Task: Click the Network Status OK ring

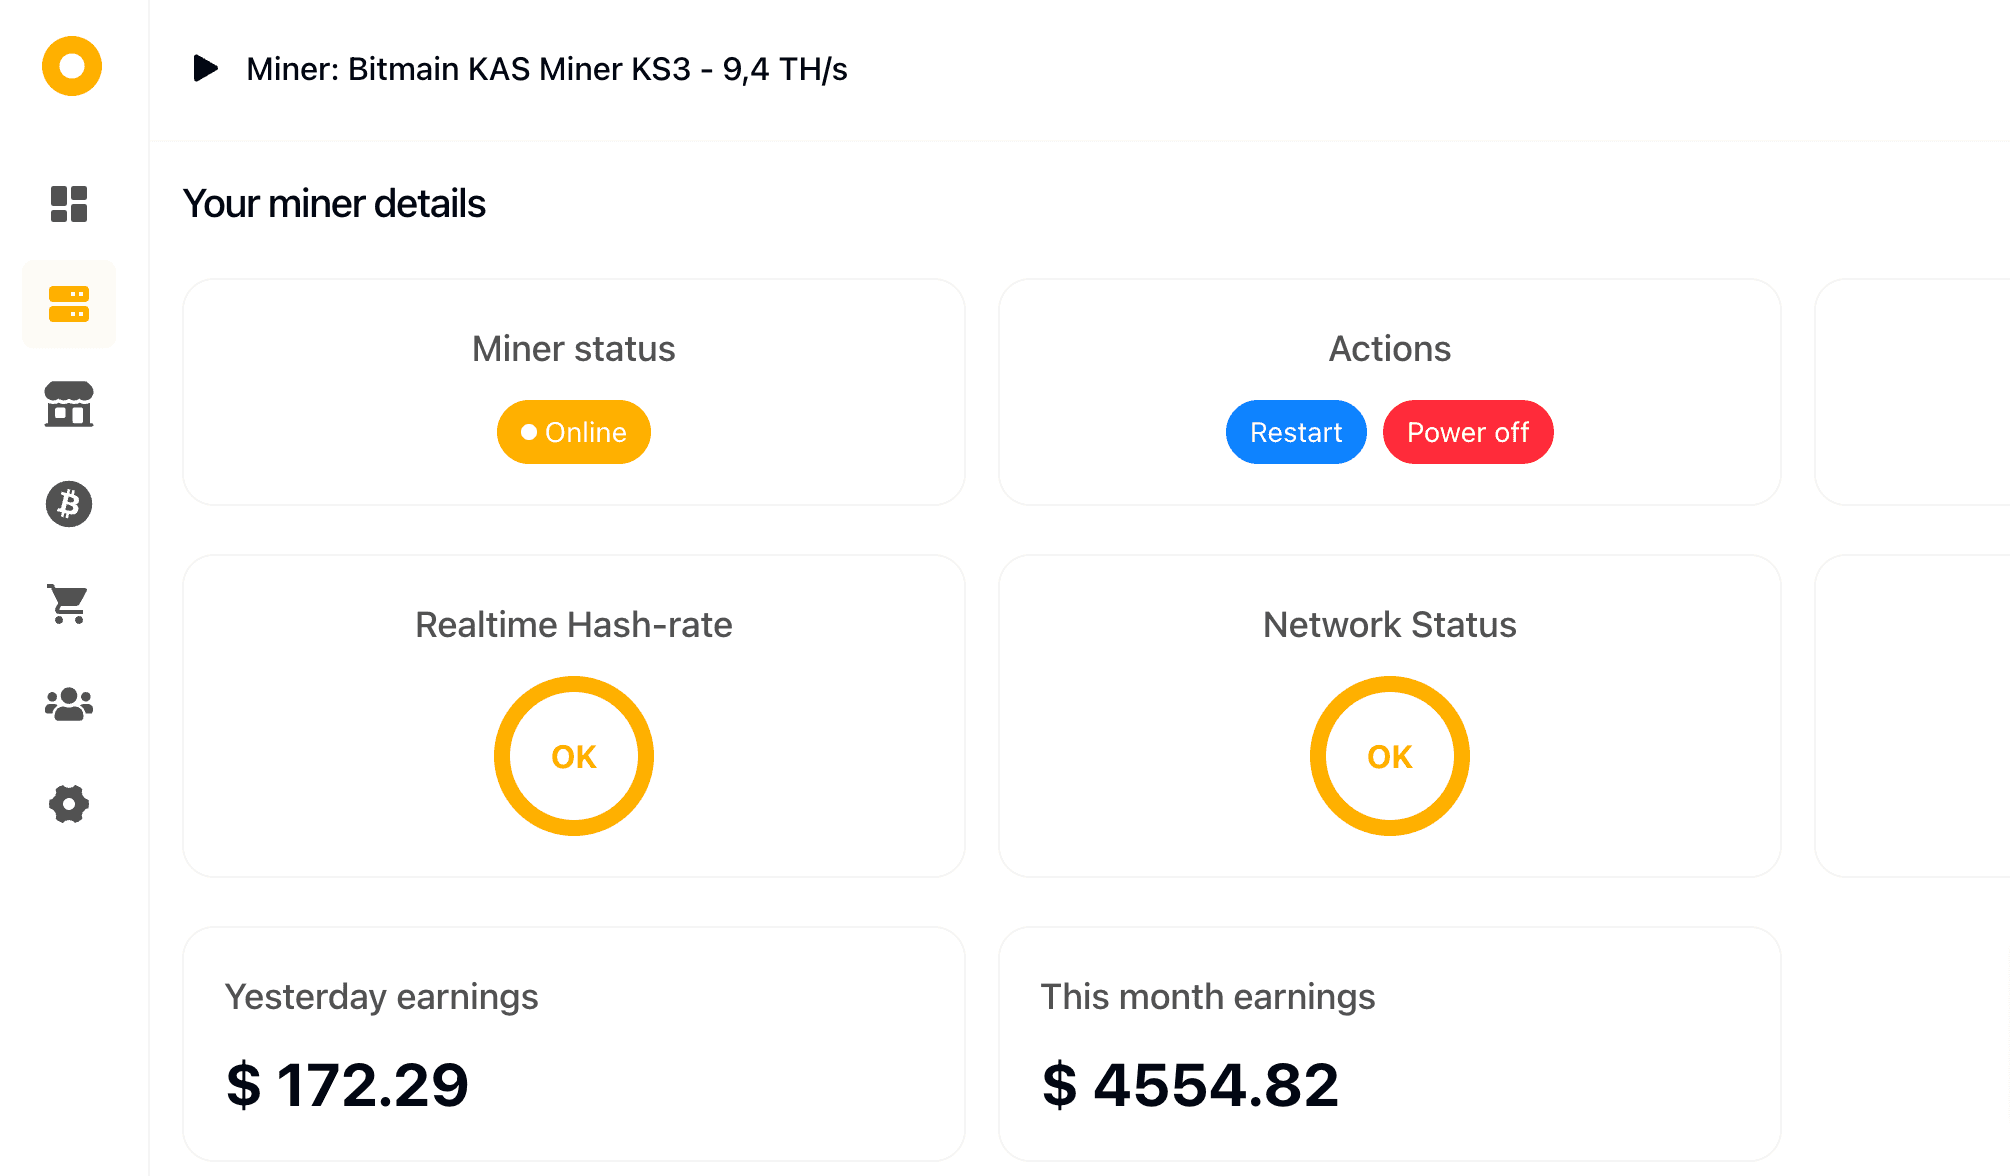Action: click(x=1389, y=756)
